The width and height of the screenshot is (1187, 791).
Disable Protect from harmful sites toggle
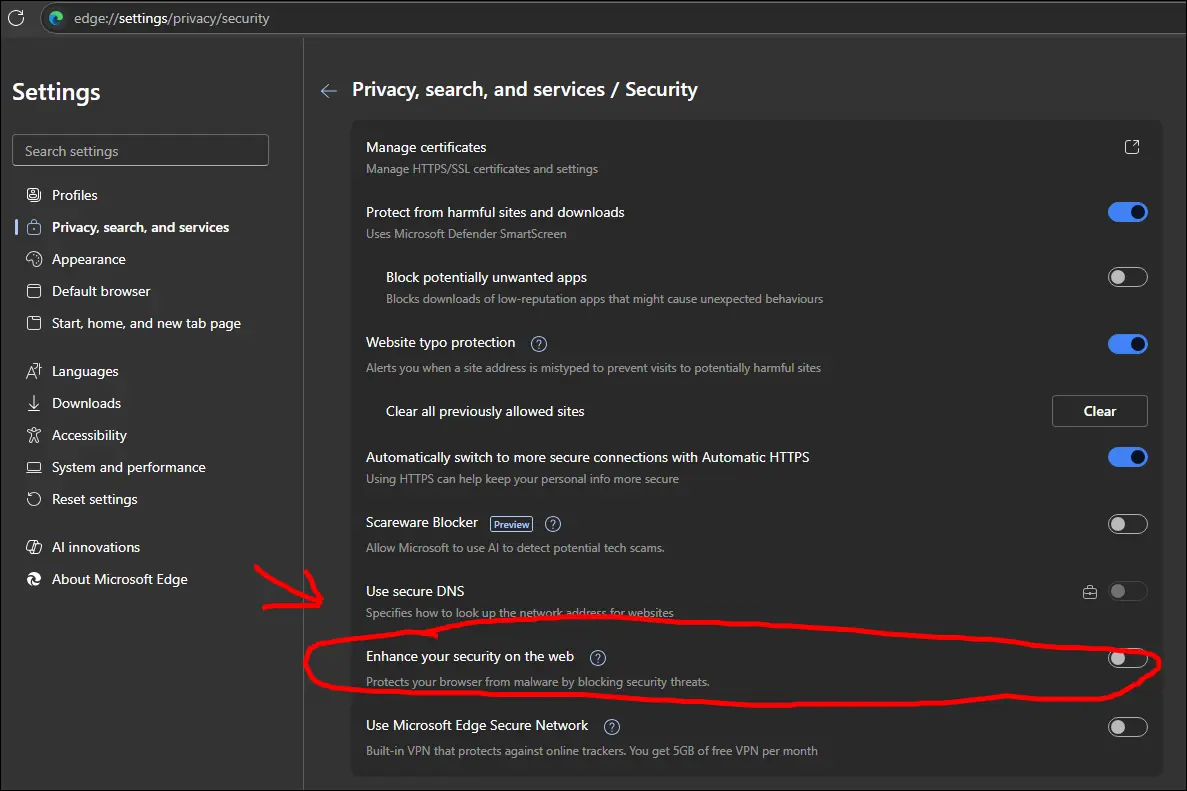(x=1127, y=212)
